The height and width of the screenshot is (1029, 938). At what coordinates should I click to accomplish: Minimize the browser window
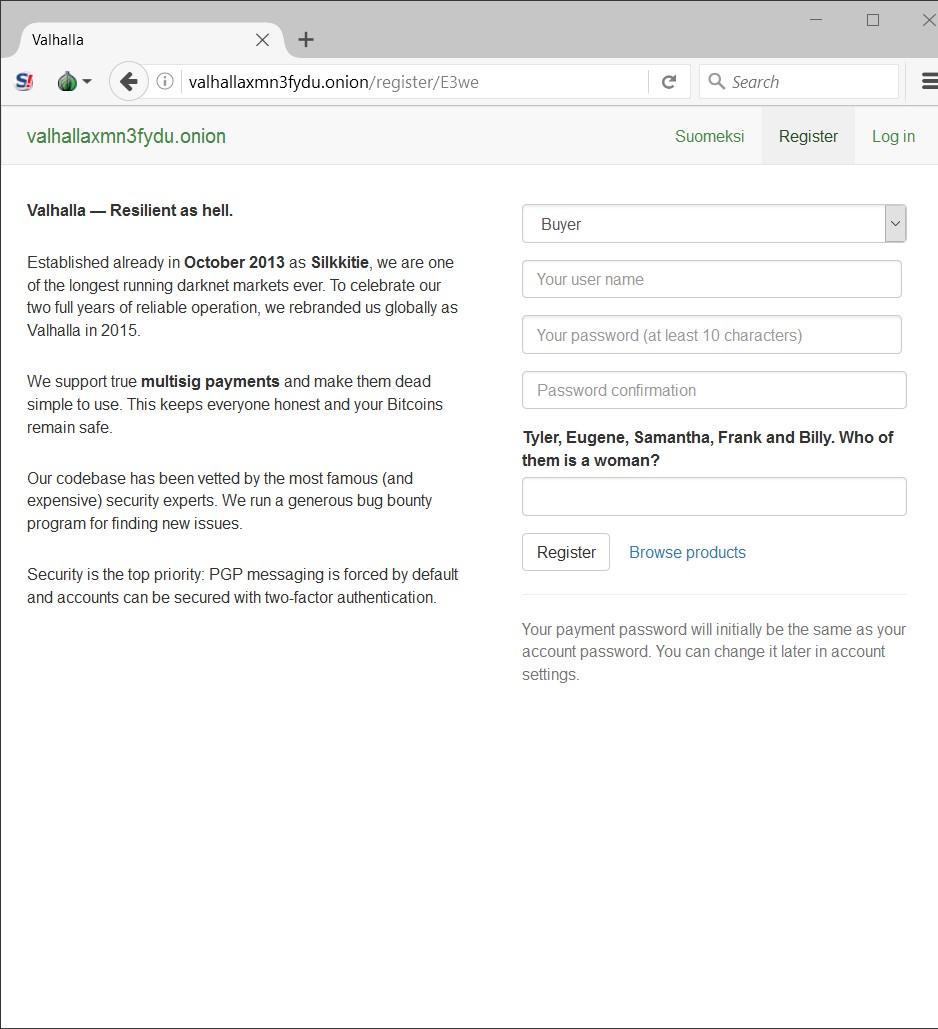816,20
